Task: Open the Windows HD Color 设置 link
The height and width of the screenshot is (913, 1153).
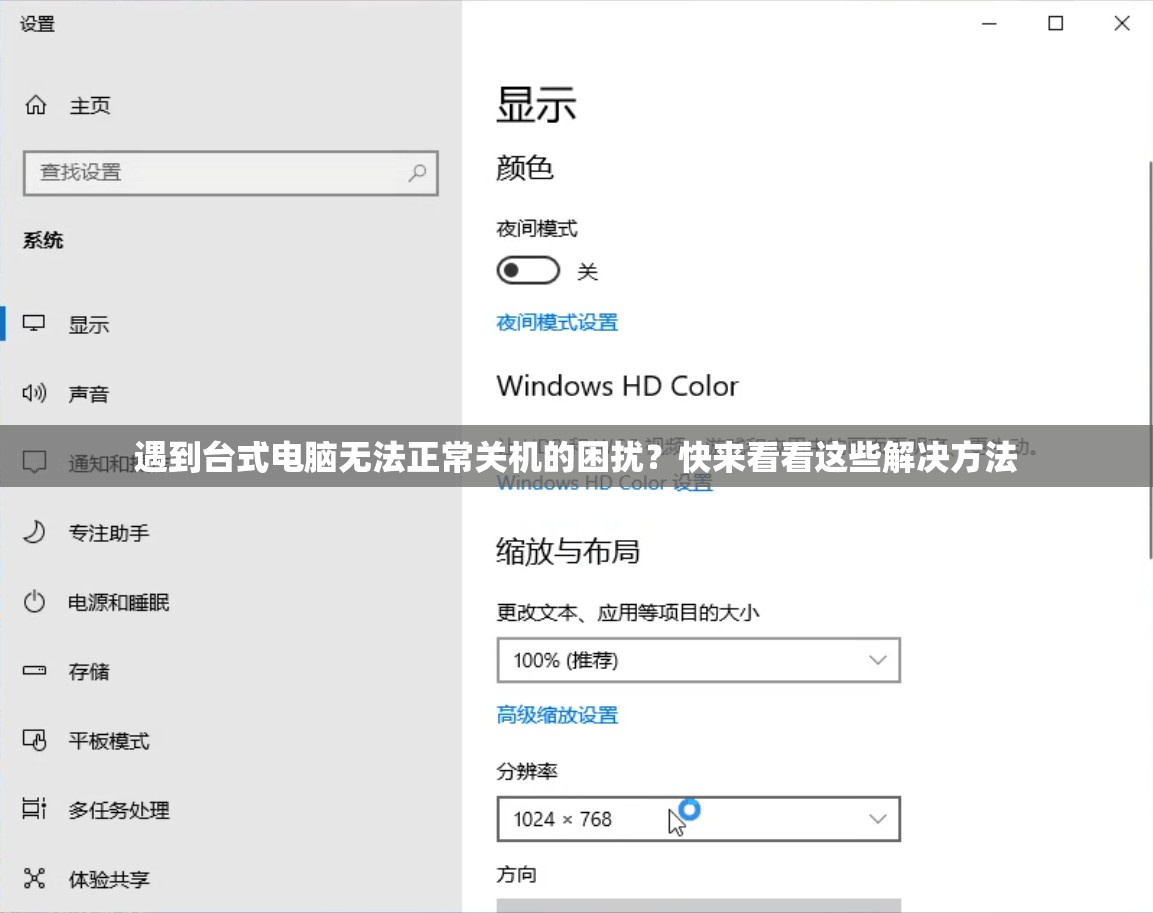Action: coord(604,482)
